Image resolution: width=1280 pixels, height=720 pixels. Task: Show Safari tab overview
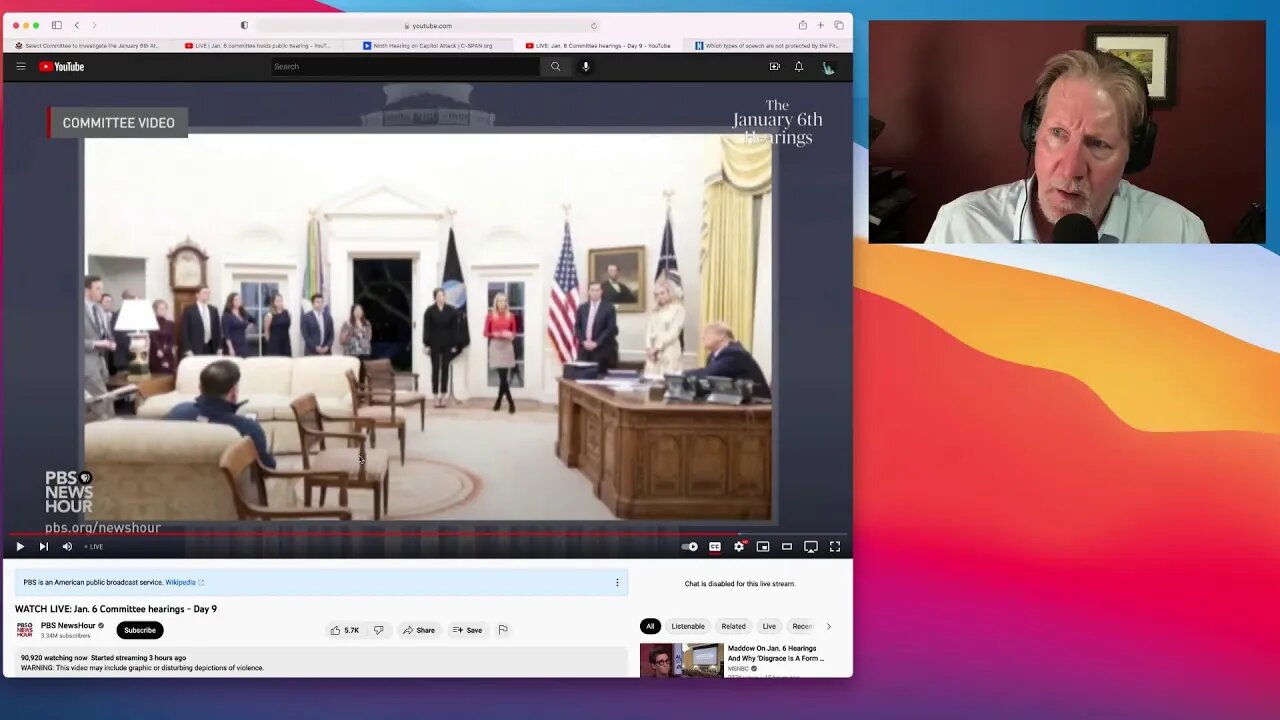coord(839,25)
